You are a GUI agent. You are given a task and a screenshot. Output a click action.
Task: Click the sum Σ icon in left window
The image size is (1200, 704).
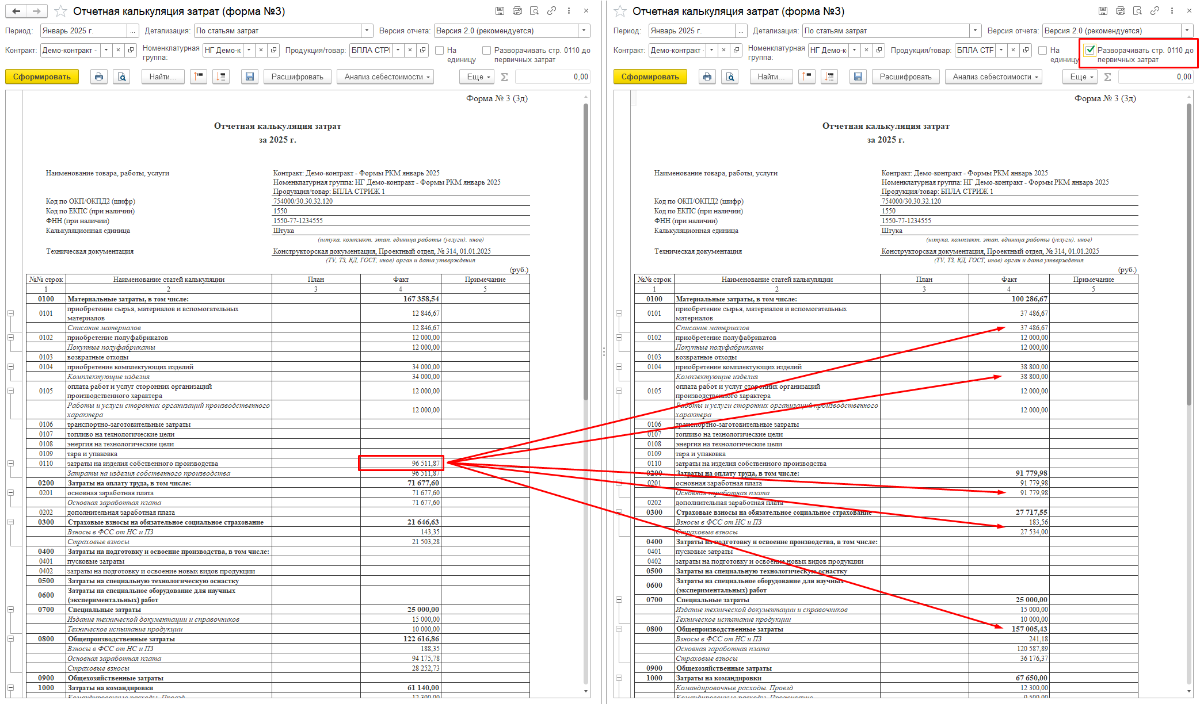pos(505,76)
